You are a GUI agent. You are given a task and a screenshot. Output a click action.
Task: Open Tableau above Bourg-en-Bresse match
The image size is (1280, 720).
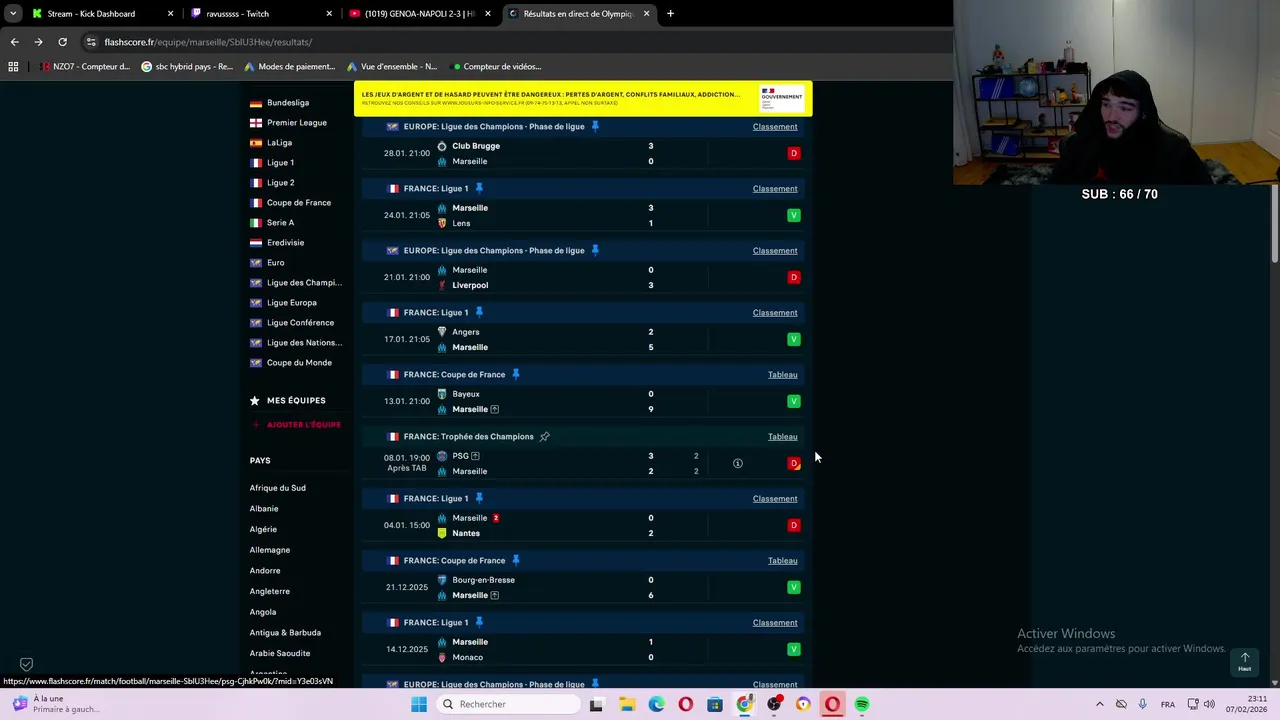tap(782, 560)
